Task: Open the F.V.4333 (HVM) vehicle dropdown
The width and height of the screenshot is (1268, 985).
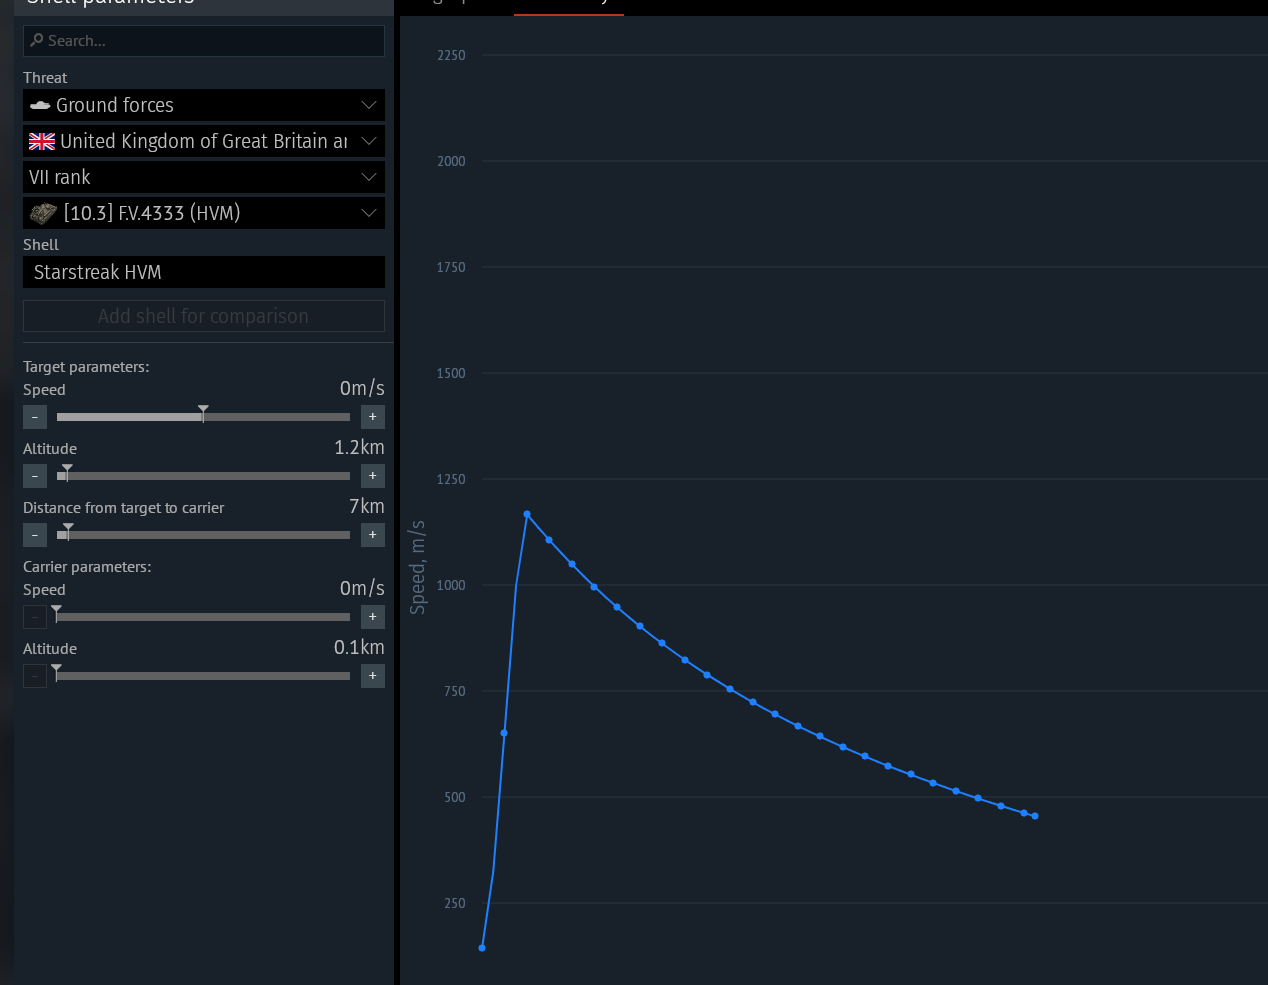Action: 204,213
